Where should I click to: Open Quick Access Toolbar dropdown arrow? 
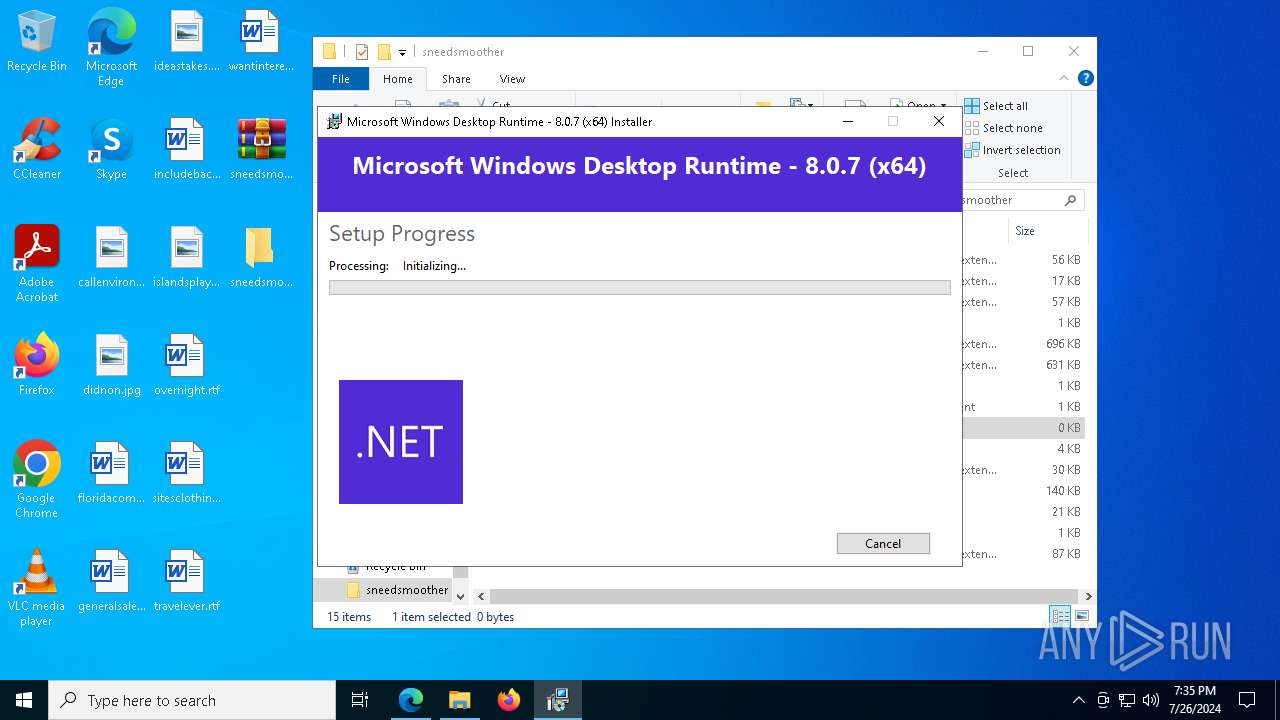pos(402,52)
